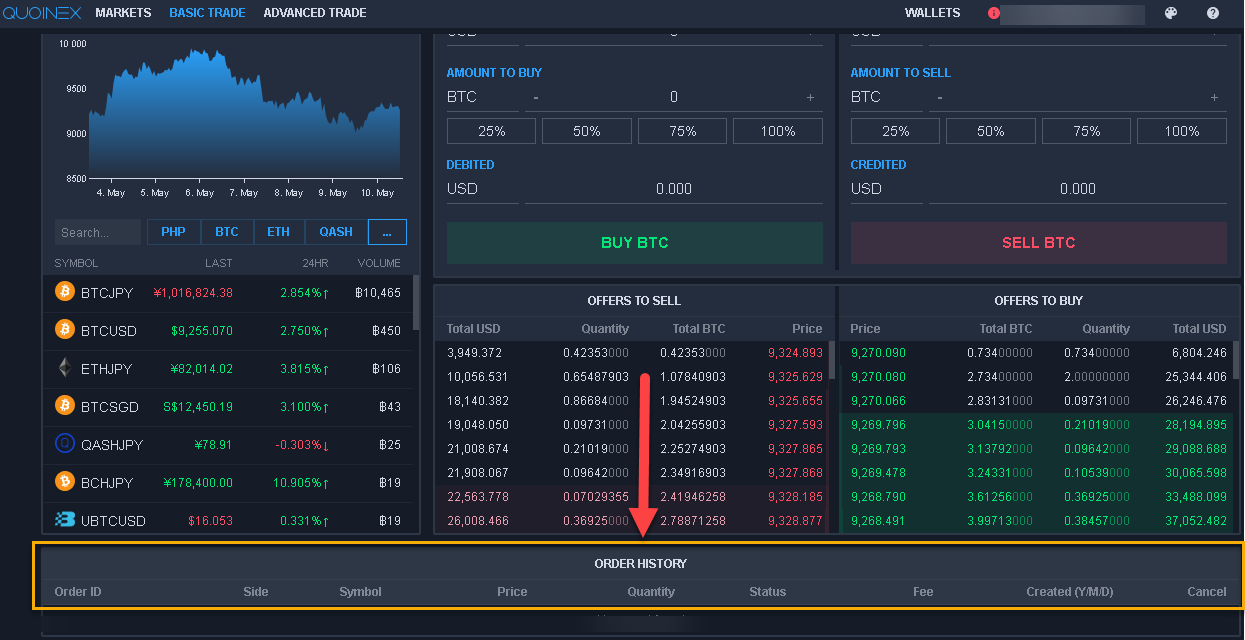Filter symbols by ETH
The height and width of the screenshot is (640, 1245).
pyautogui.click(x=279, y=232)
